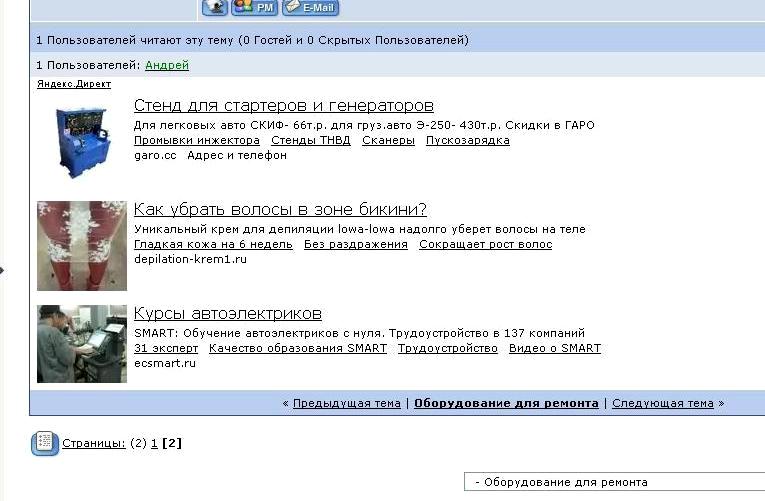Image resolution: width=765 pixels, height=501 pixels.
Task: Click the user profile icon button
Action: pyautogui.click(x=215, y=7)
